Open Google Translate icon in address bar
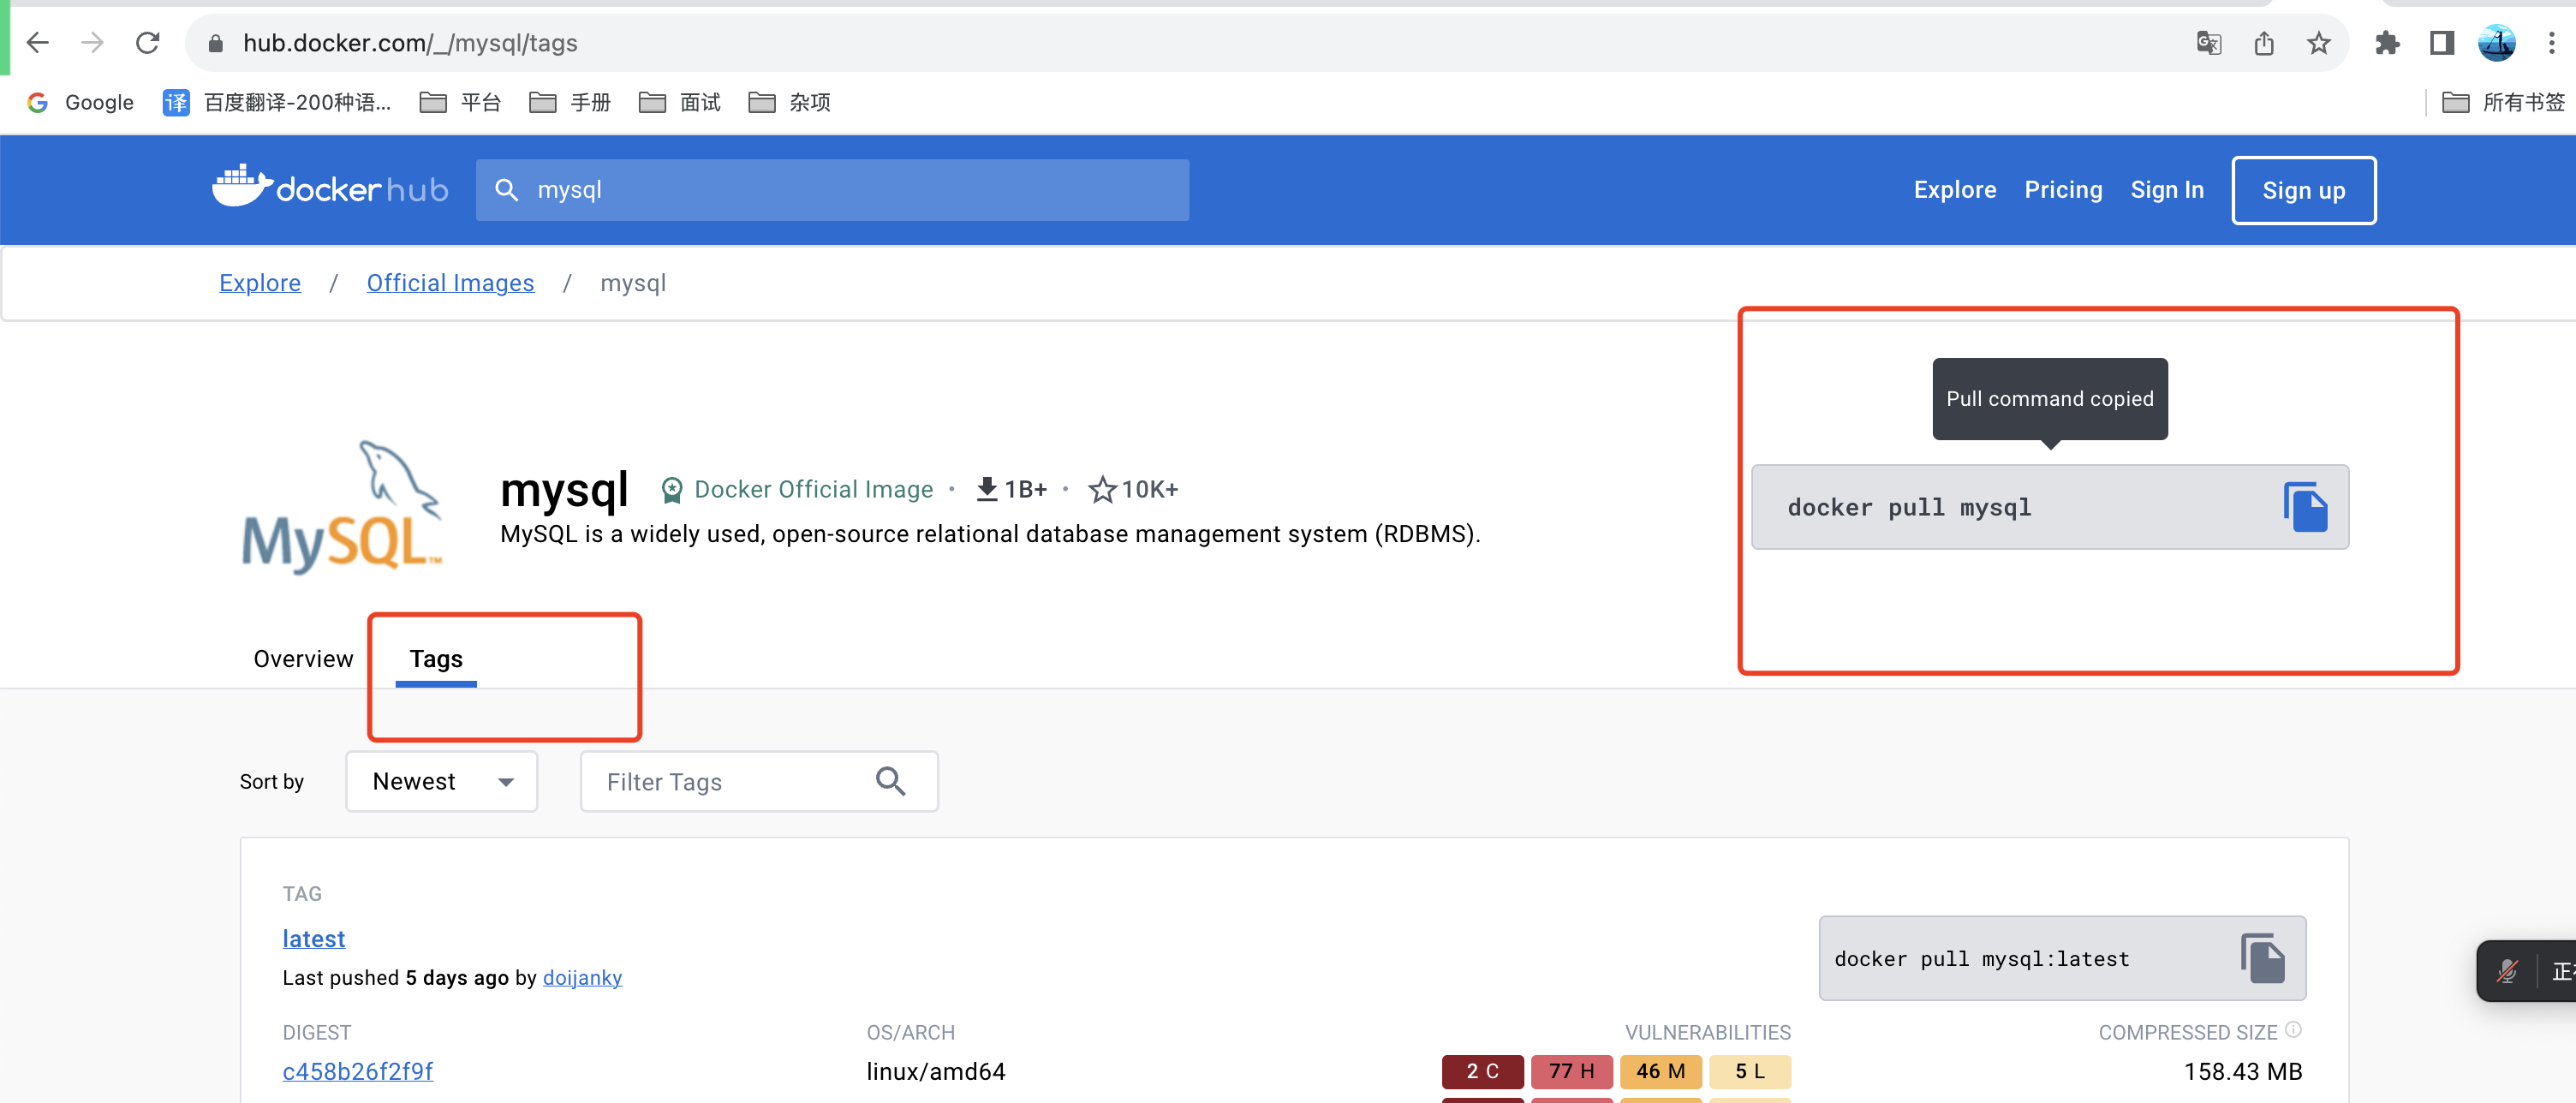The height and width of the screenshot is (1103, 2576). [x=2208, y=43]
